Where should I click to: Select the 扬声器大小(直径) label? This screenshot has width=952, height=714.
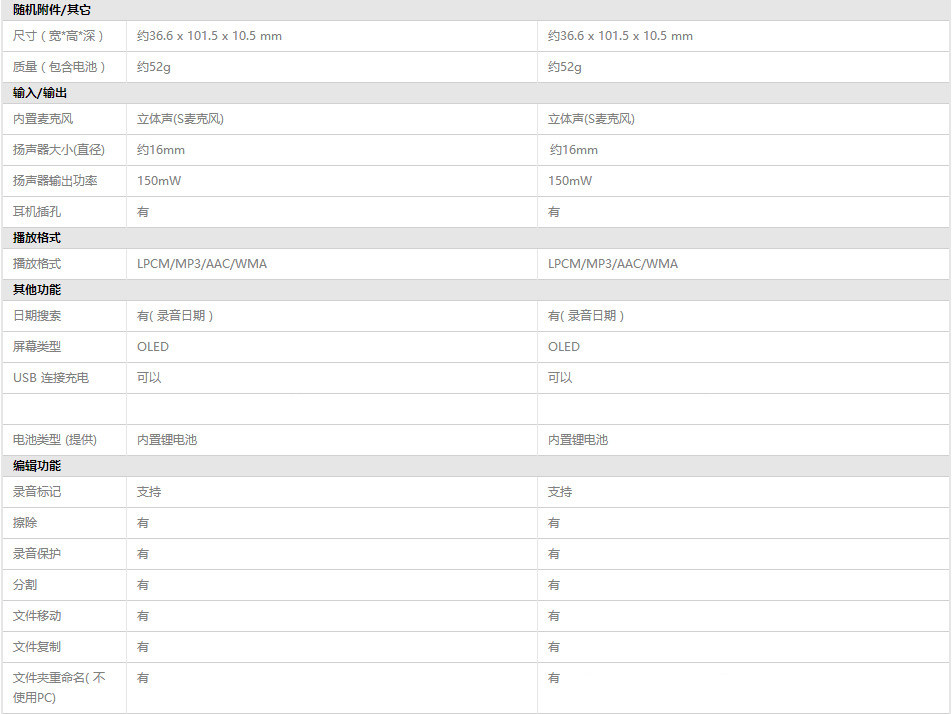[55, 150]
